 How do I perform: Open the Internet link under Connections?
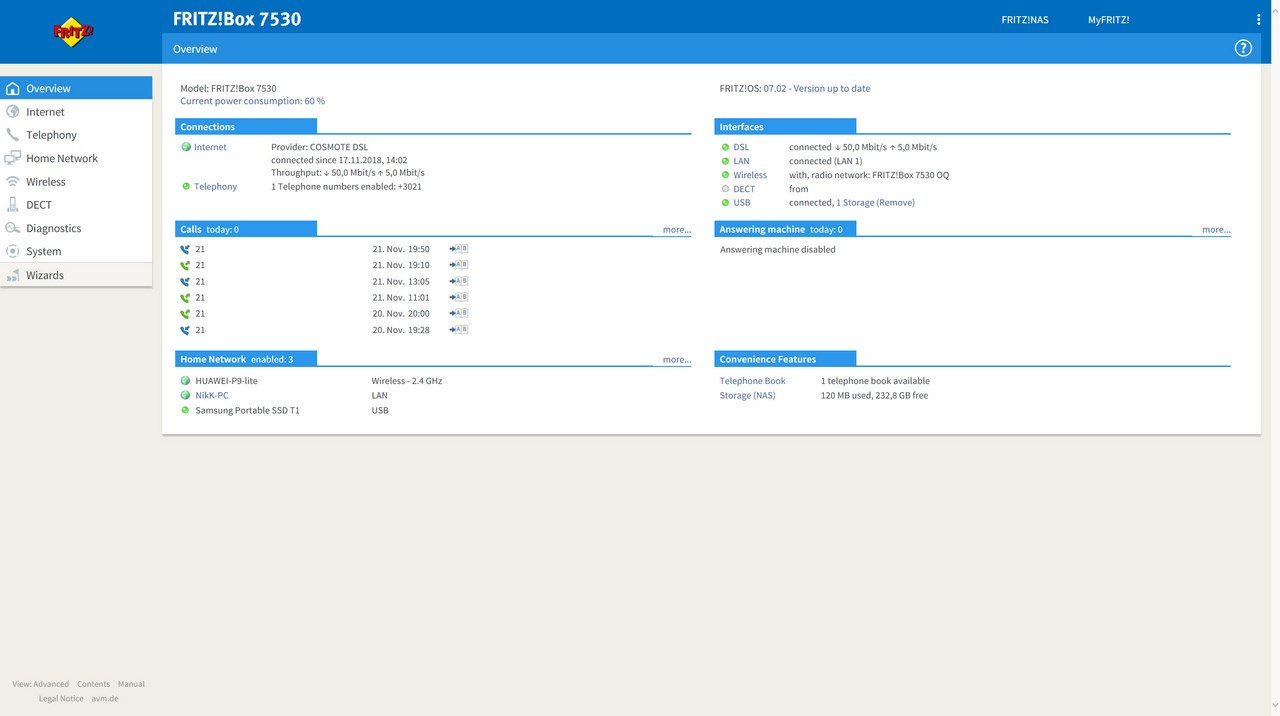click(x=210, y=147)
